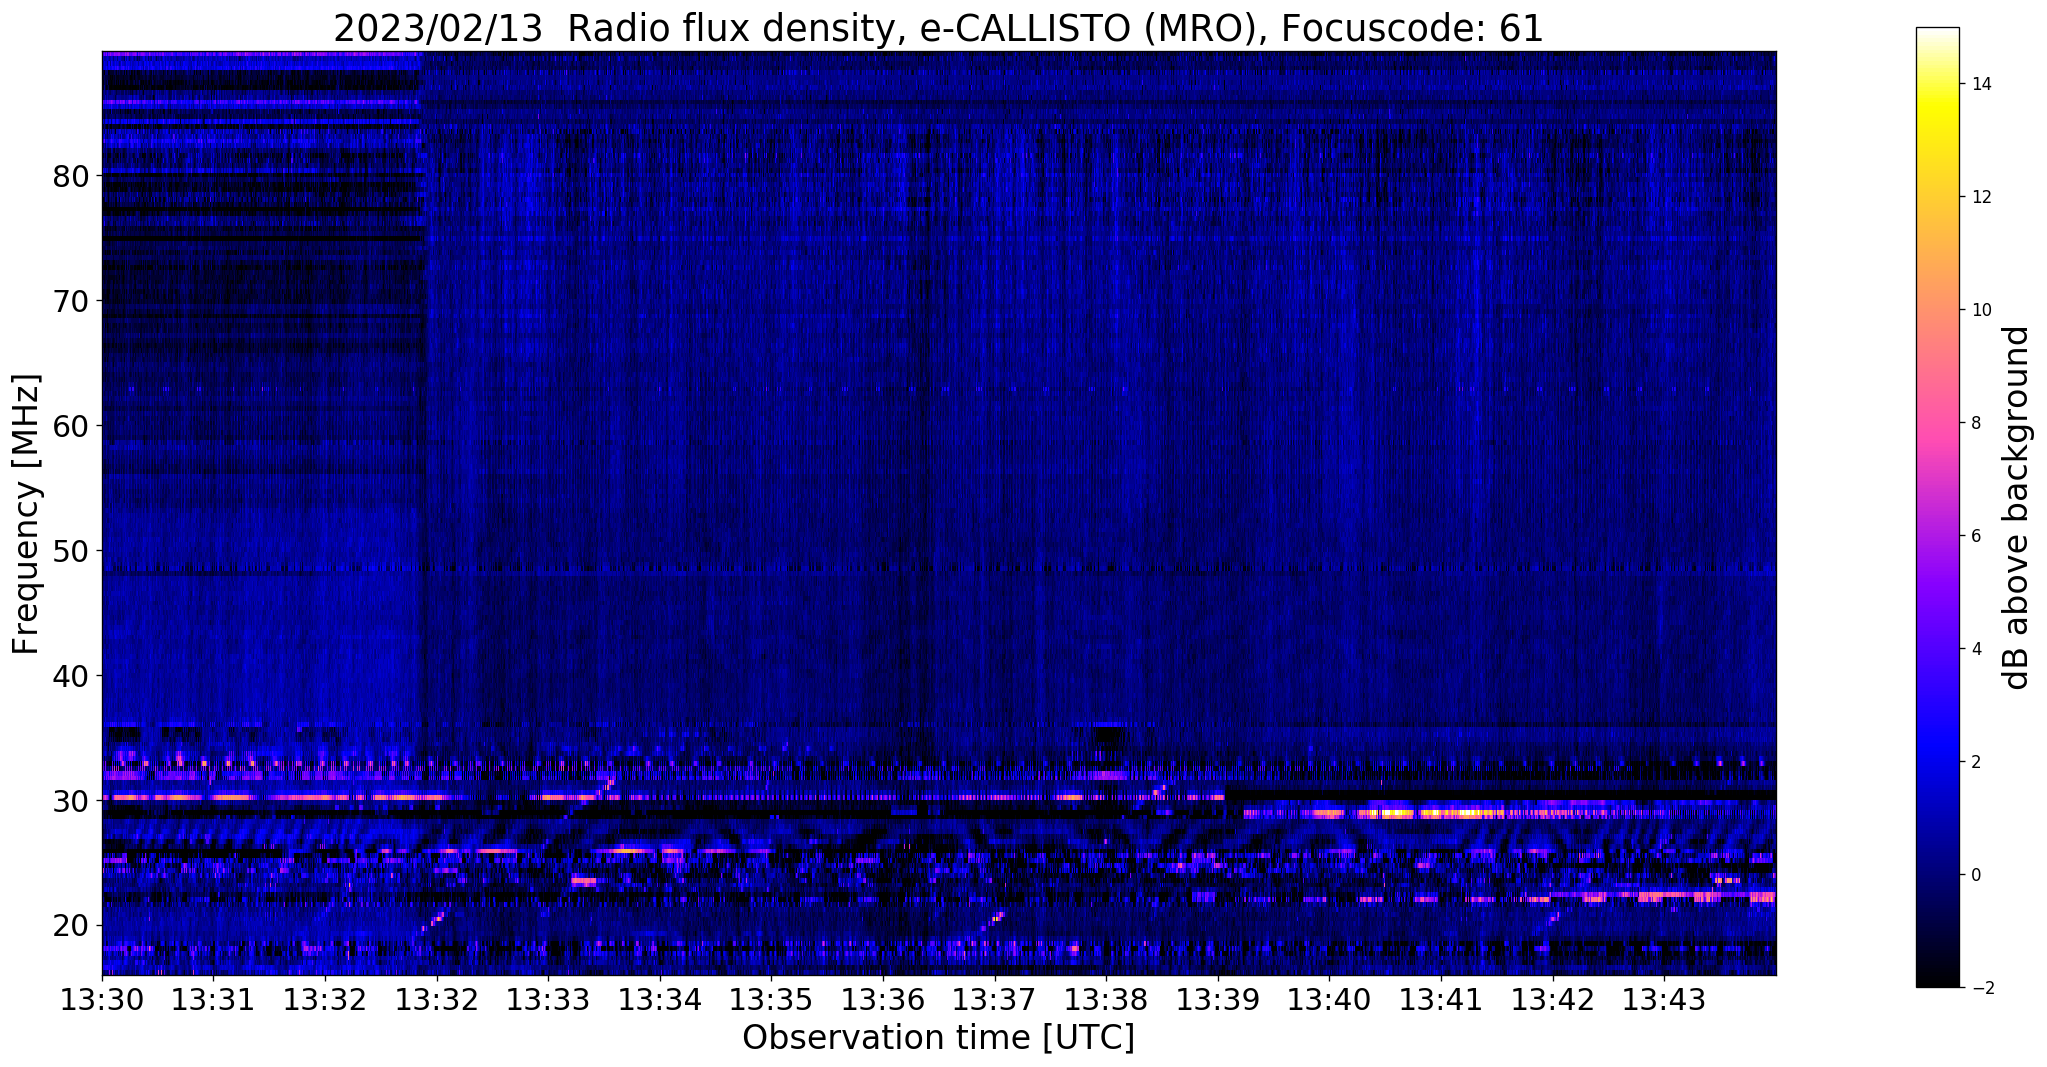The image size is (2047, 1067).
Task: Click the 70 MHz y-axis tick label
Action: pyautogui.click(x=72, y=301)
